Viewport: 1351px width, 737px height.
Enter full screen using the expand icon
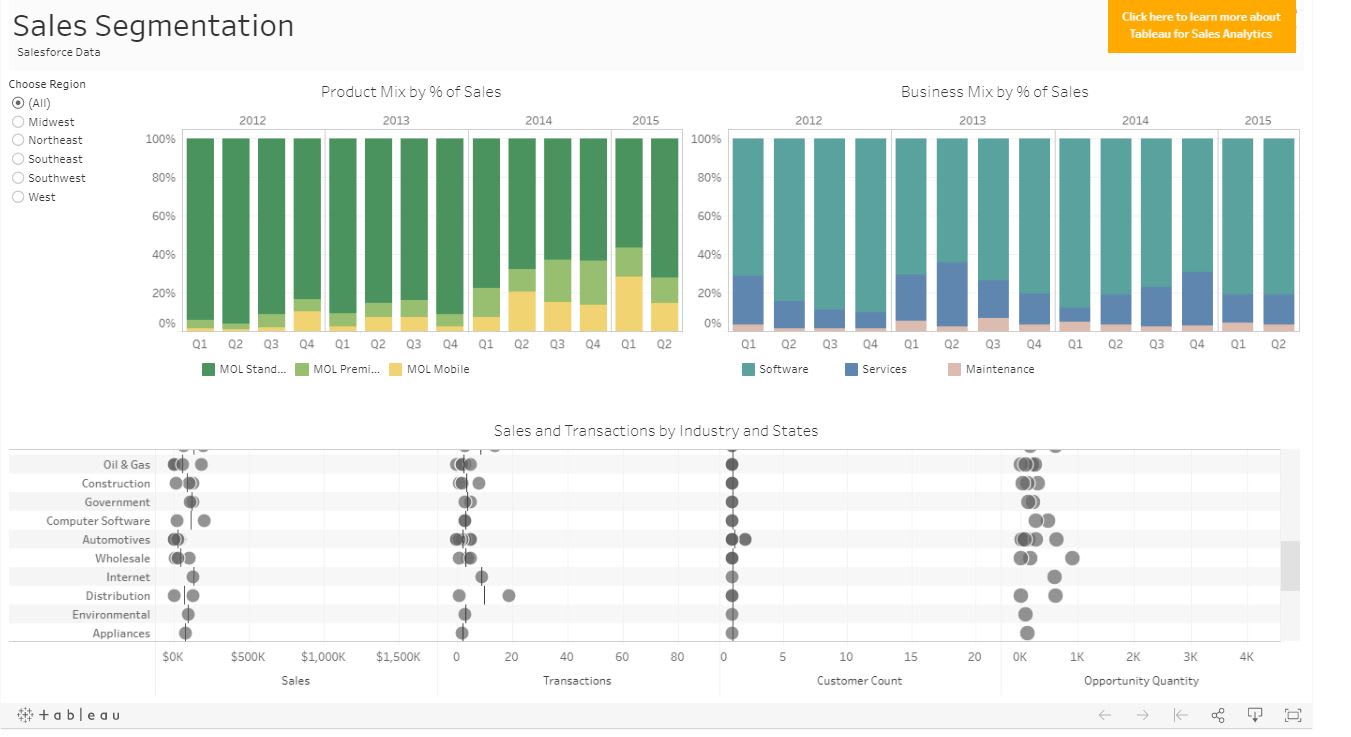[1292, 715]
